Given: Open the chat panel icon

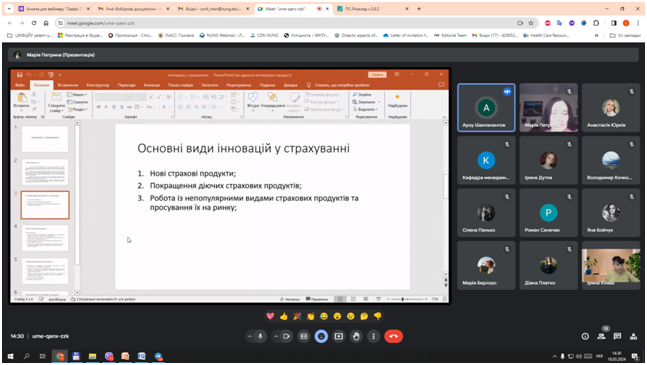Looking at the screenshot, I should 617,336.
